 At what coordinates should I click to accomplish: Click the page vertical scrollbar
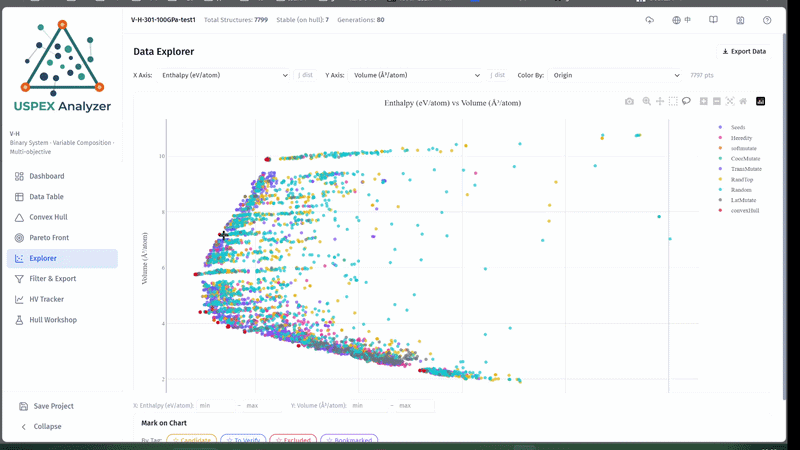coord(784,217)
